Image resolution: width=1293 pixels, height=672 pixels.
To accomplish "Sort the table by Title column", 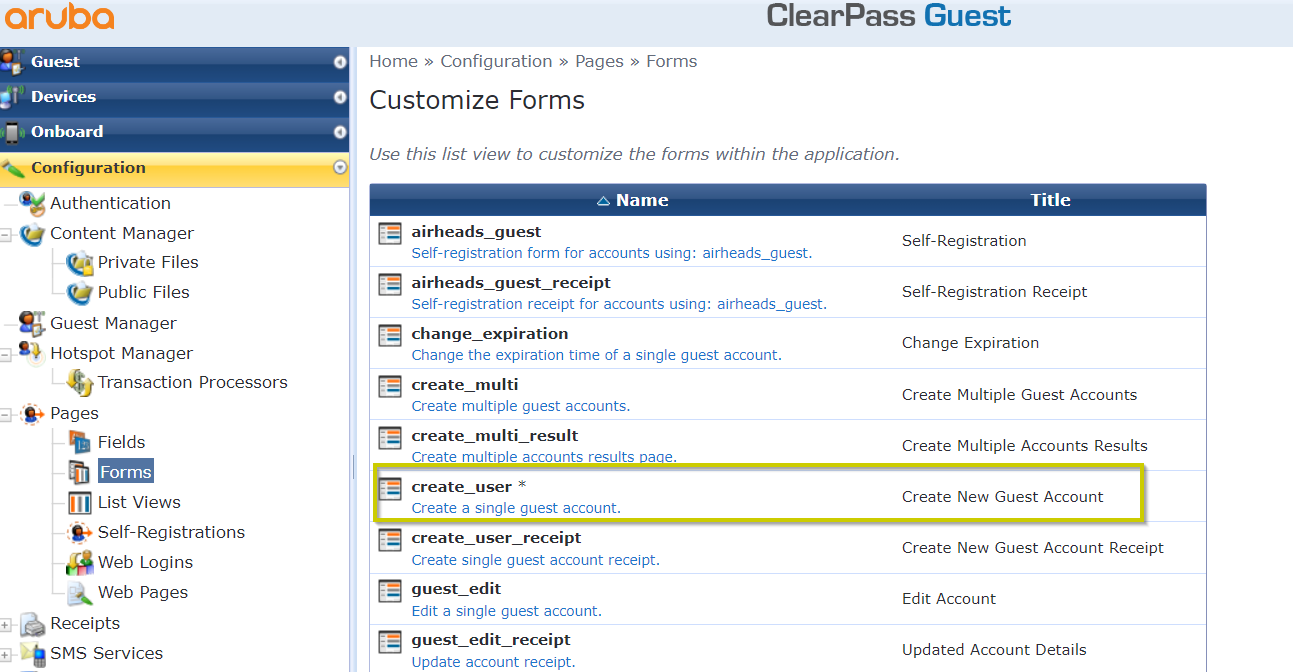I will click(x=1050, y=200).
